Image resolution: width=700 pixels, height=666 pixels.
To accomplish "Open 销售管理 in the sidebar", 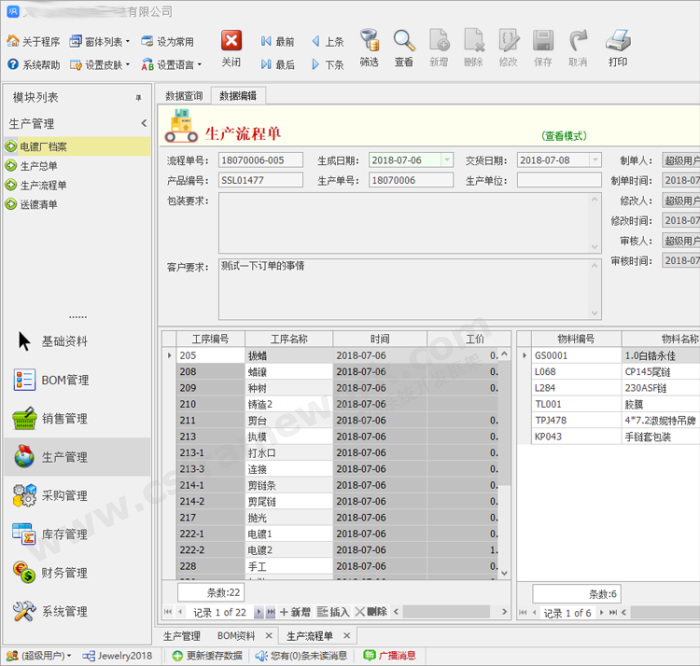I will [x=64, y=418].
